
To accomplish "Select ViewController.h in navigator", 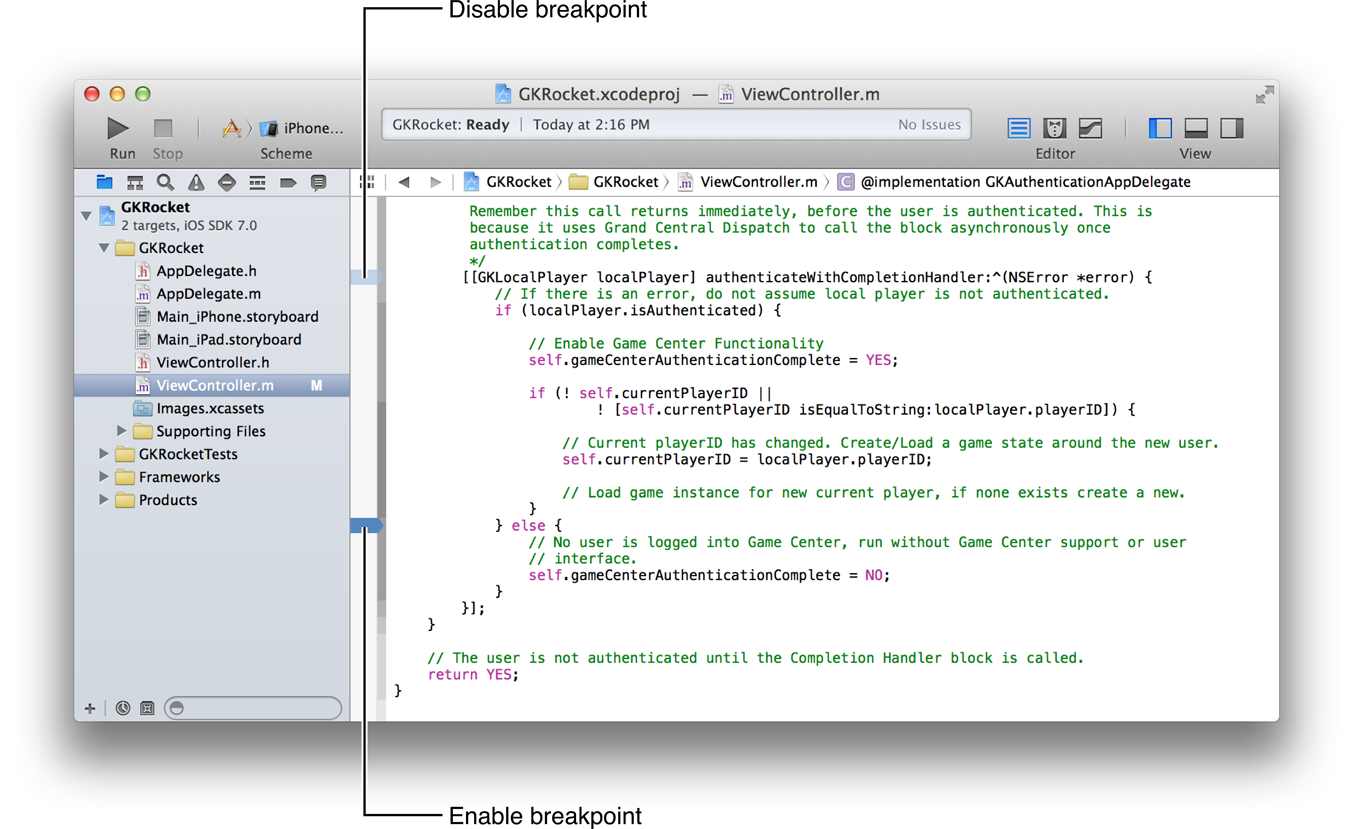I will pos(212,363).
